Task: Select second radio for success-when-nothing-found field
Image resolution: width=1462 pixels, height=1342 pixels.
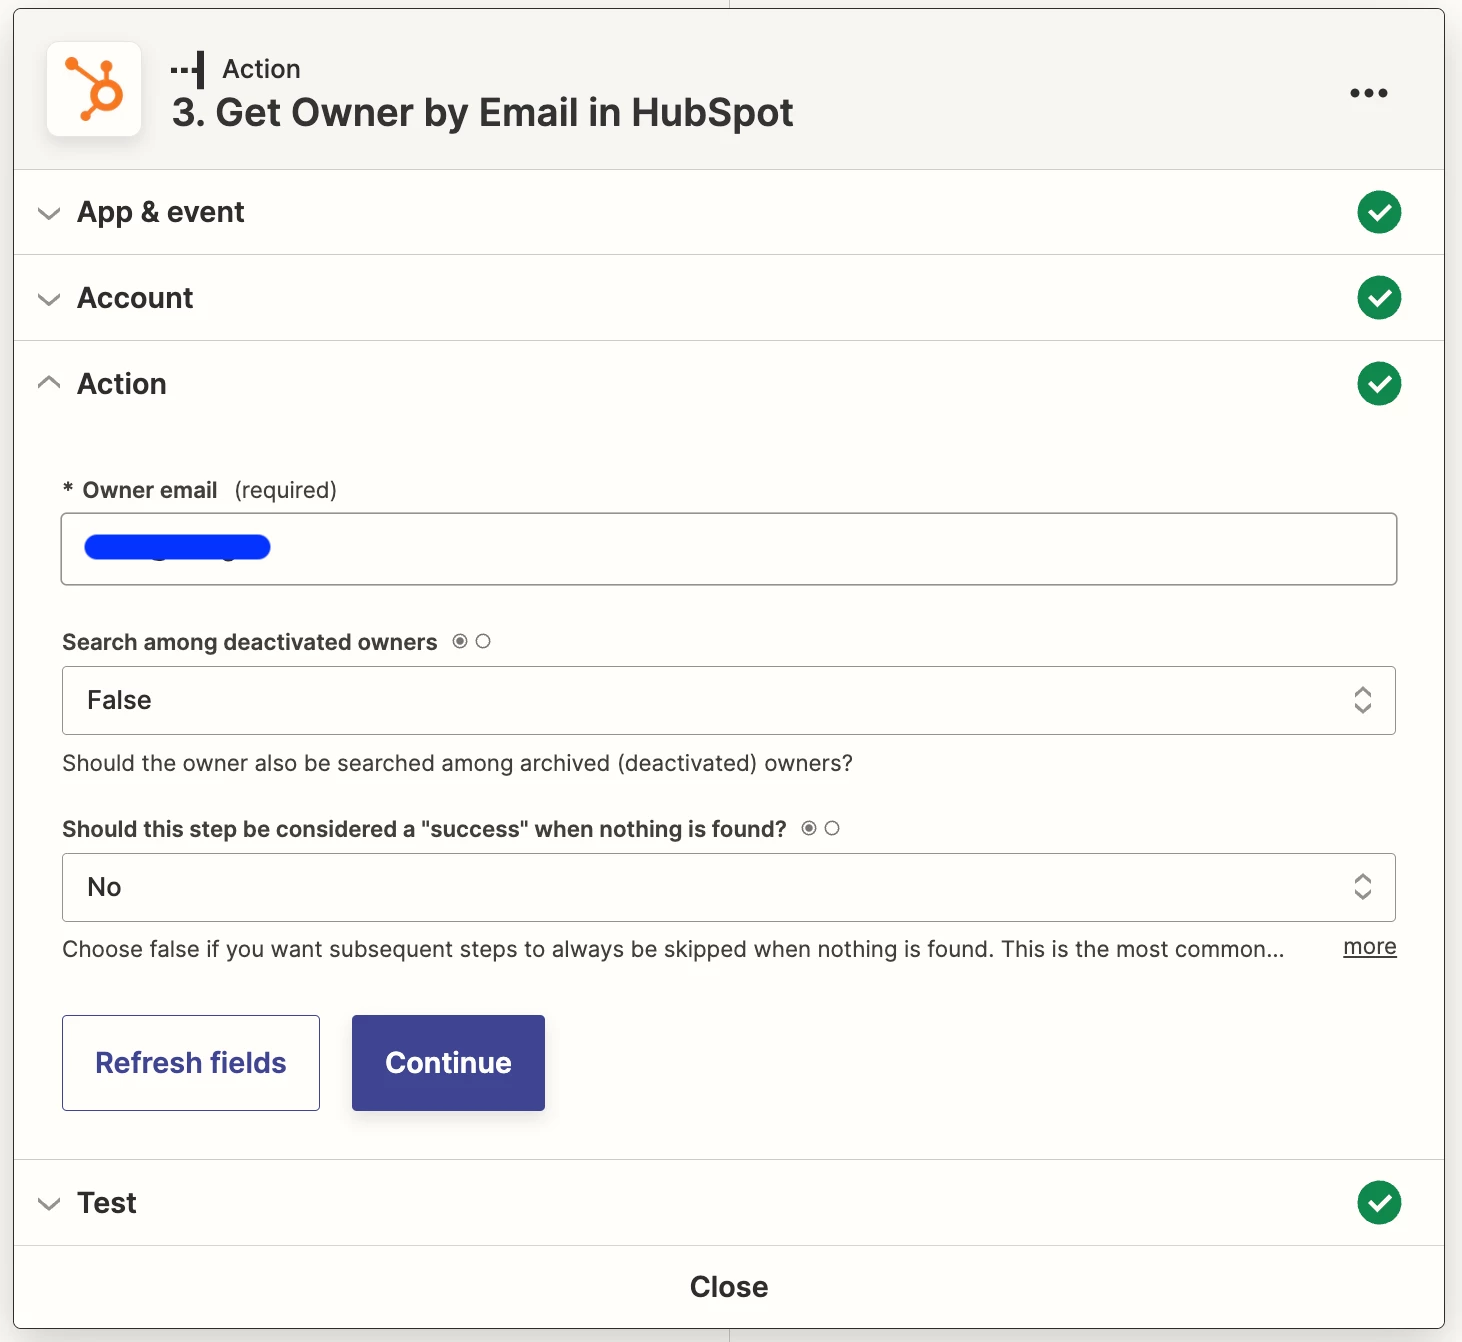Action: pyautogui.click(x=832, y=828)
